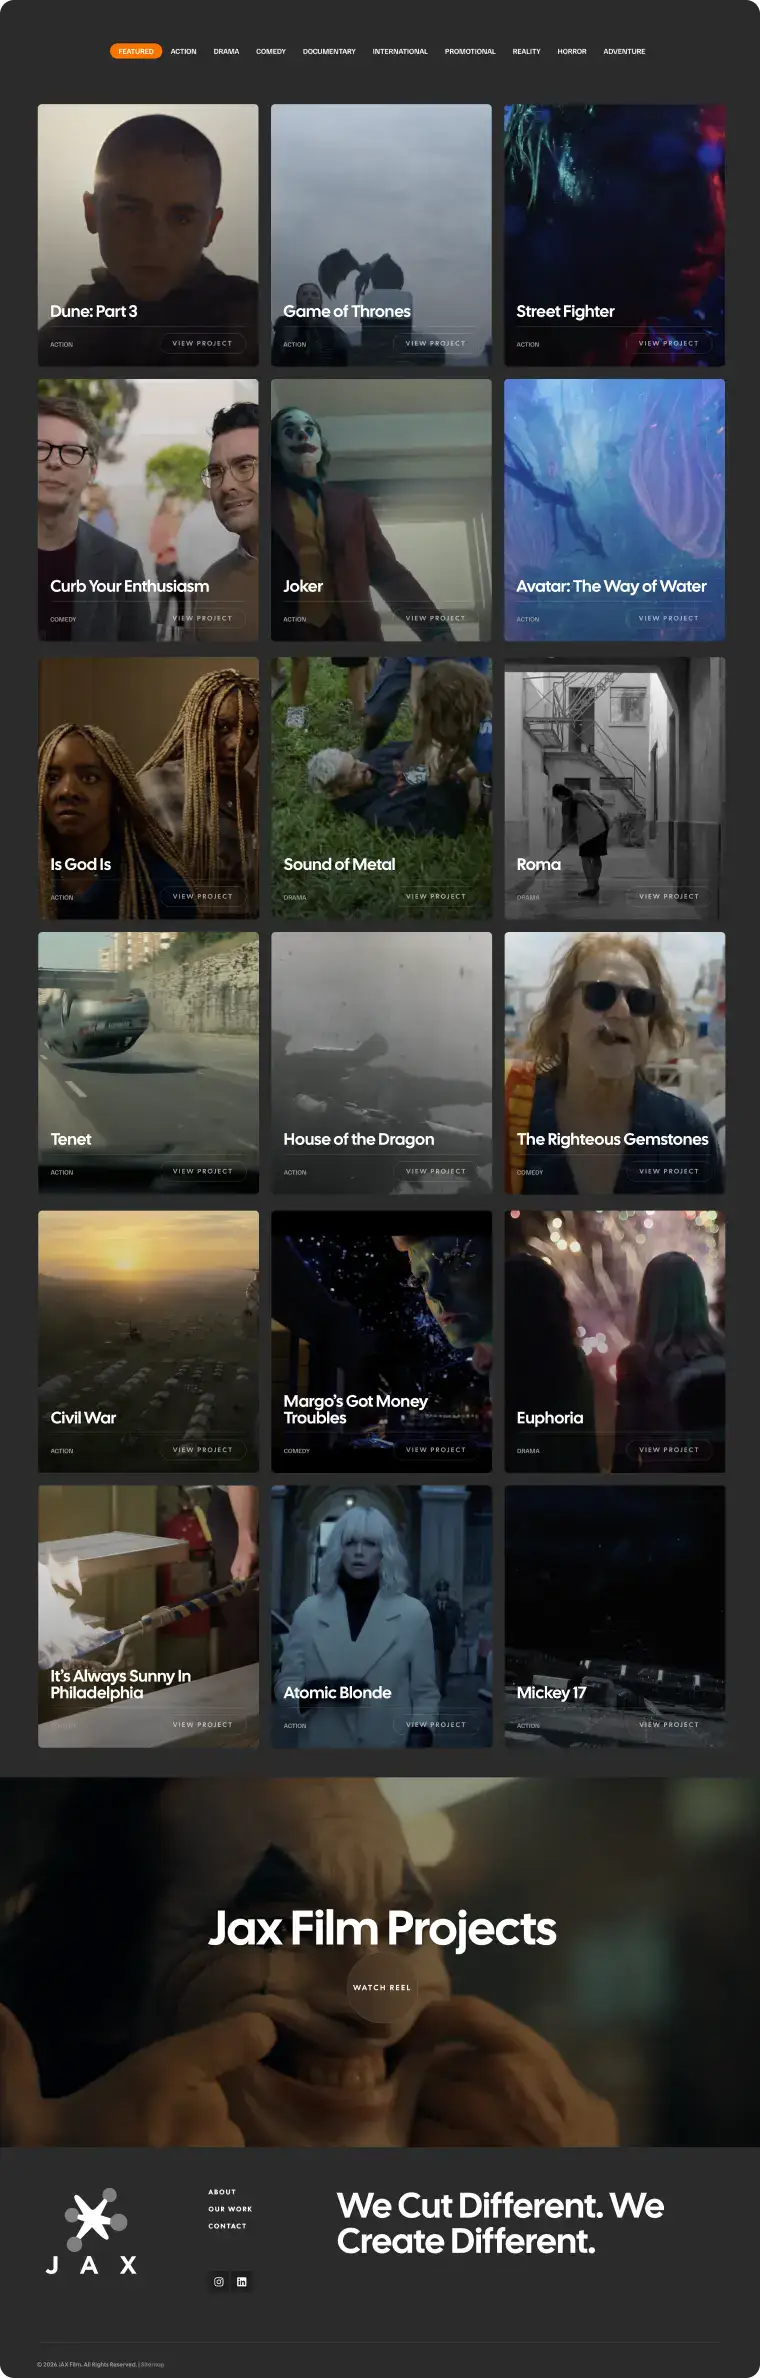Screen dimensions: 760x2378
Task: Click View Project on Roma card
Action: pyautogui.click(x=669, y=896)
